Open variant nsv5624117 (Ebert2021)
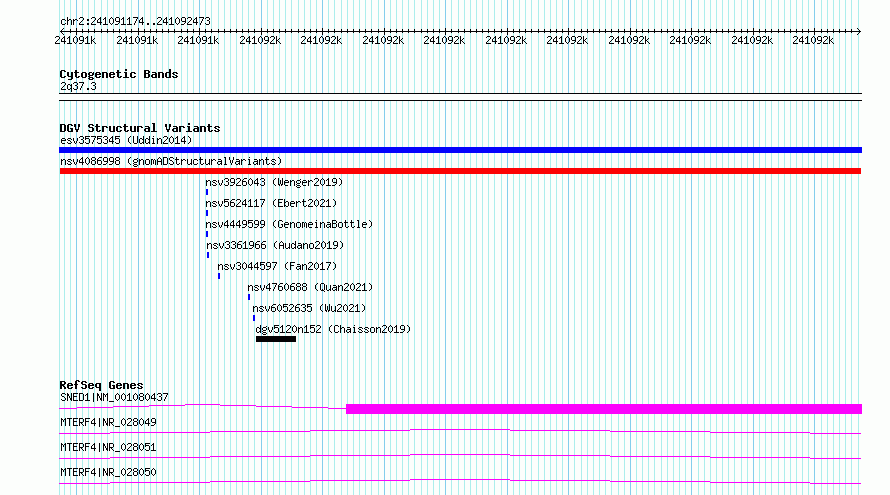Screen dimensions: 890x495 tap(271, 203)
